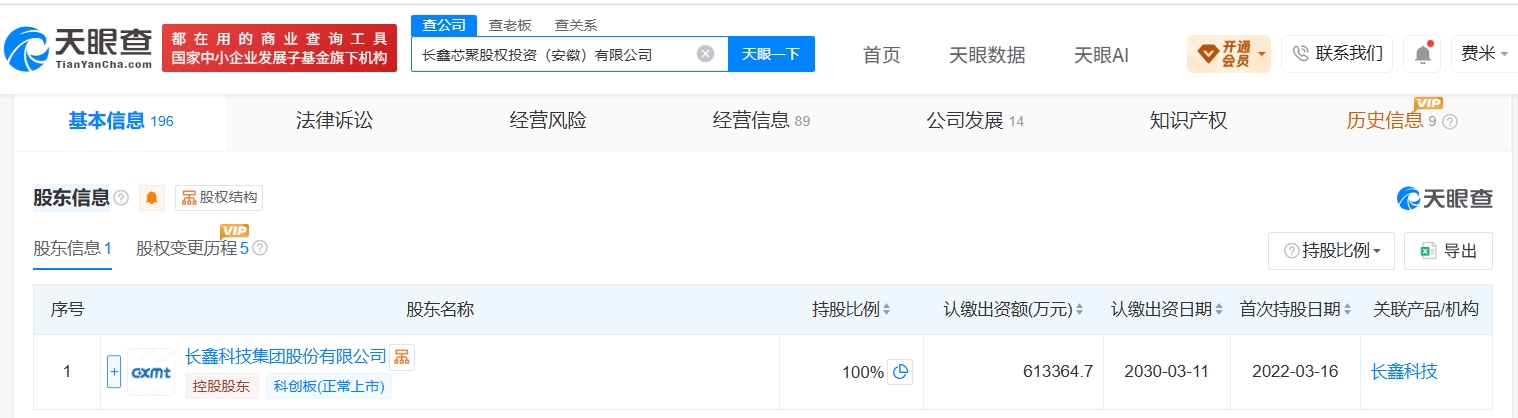The image size is (1518, 418).
Task: Open 天眼AI in the top navigation
Action: point(1101,55)
